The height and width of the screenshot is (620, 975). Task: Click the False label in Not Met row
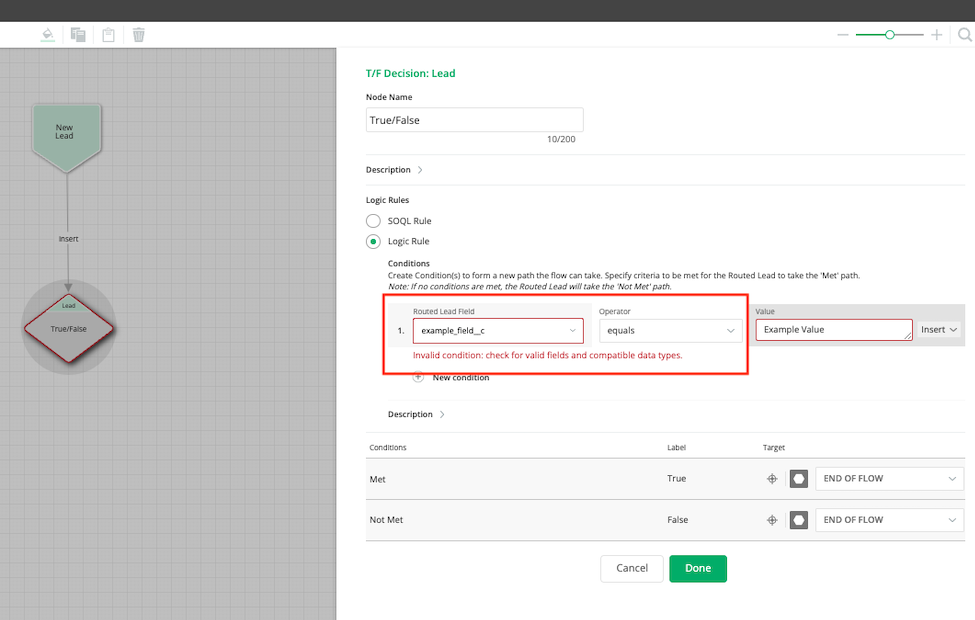678,519
